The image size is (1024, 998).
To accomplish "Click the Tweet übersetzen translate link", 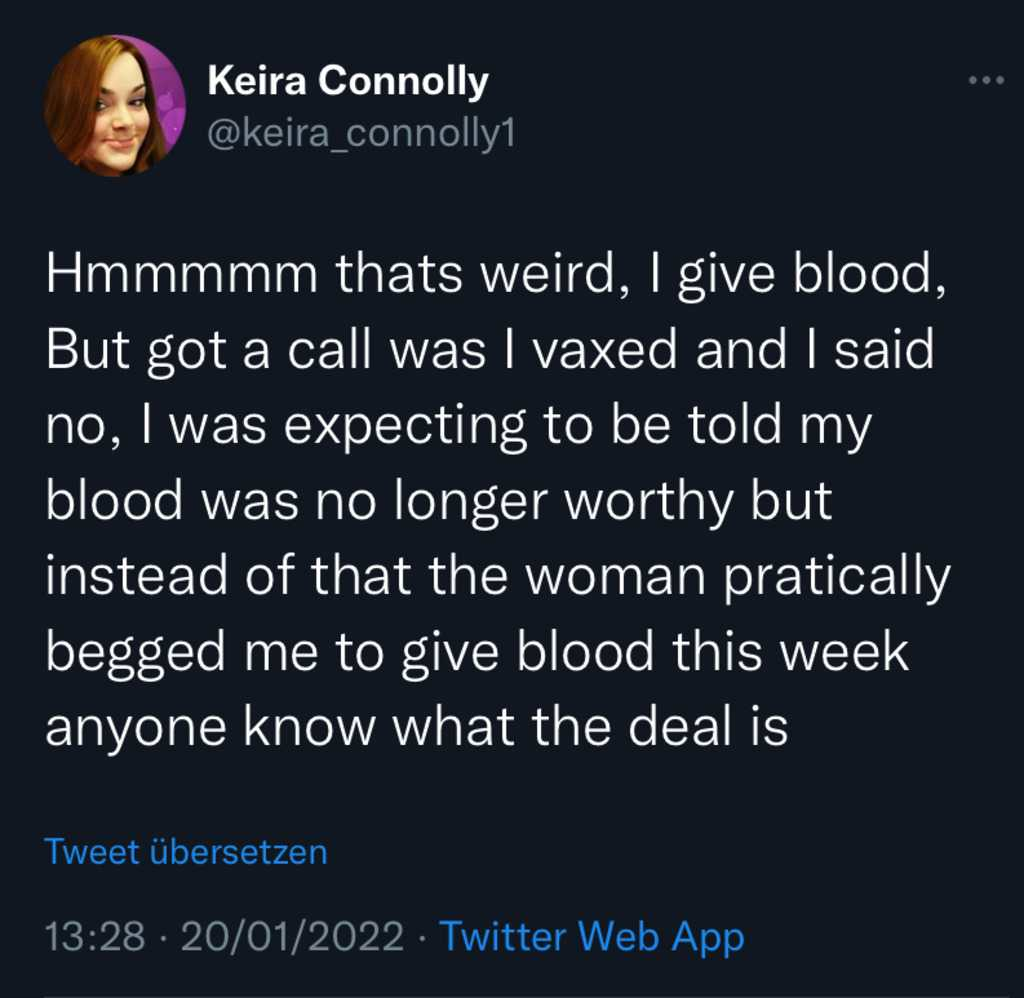I will tap(186, 852).
